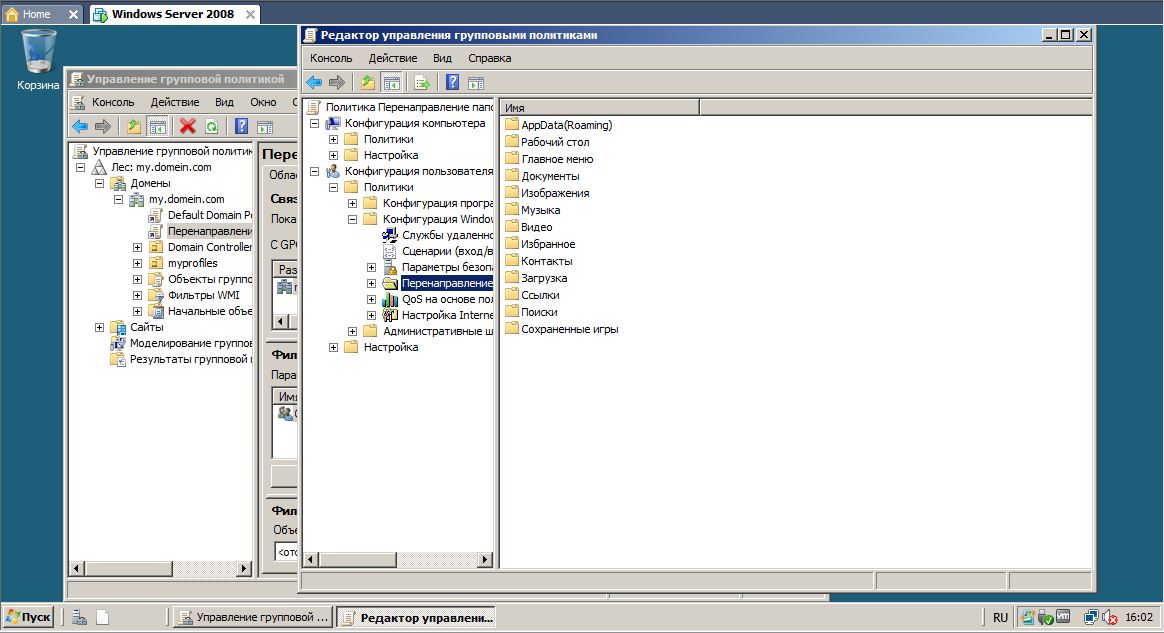
Task: Open the Загрузка folder
Action: coord(536,278)
